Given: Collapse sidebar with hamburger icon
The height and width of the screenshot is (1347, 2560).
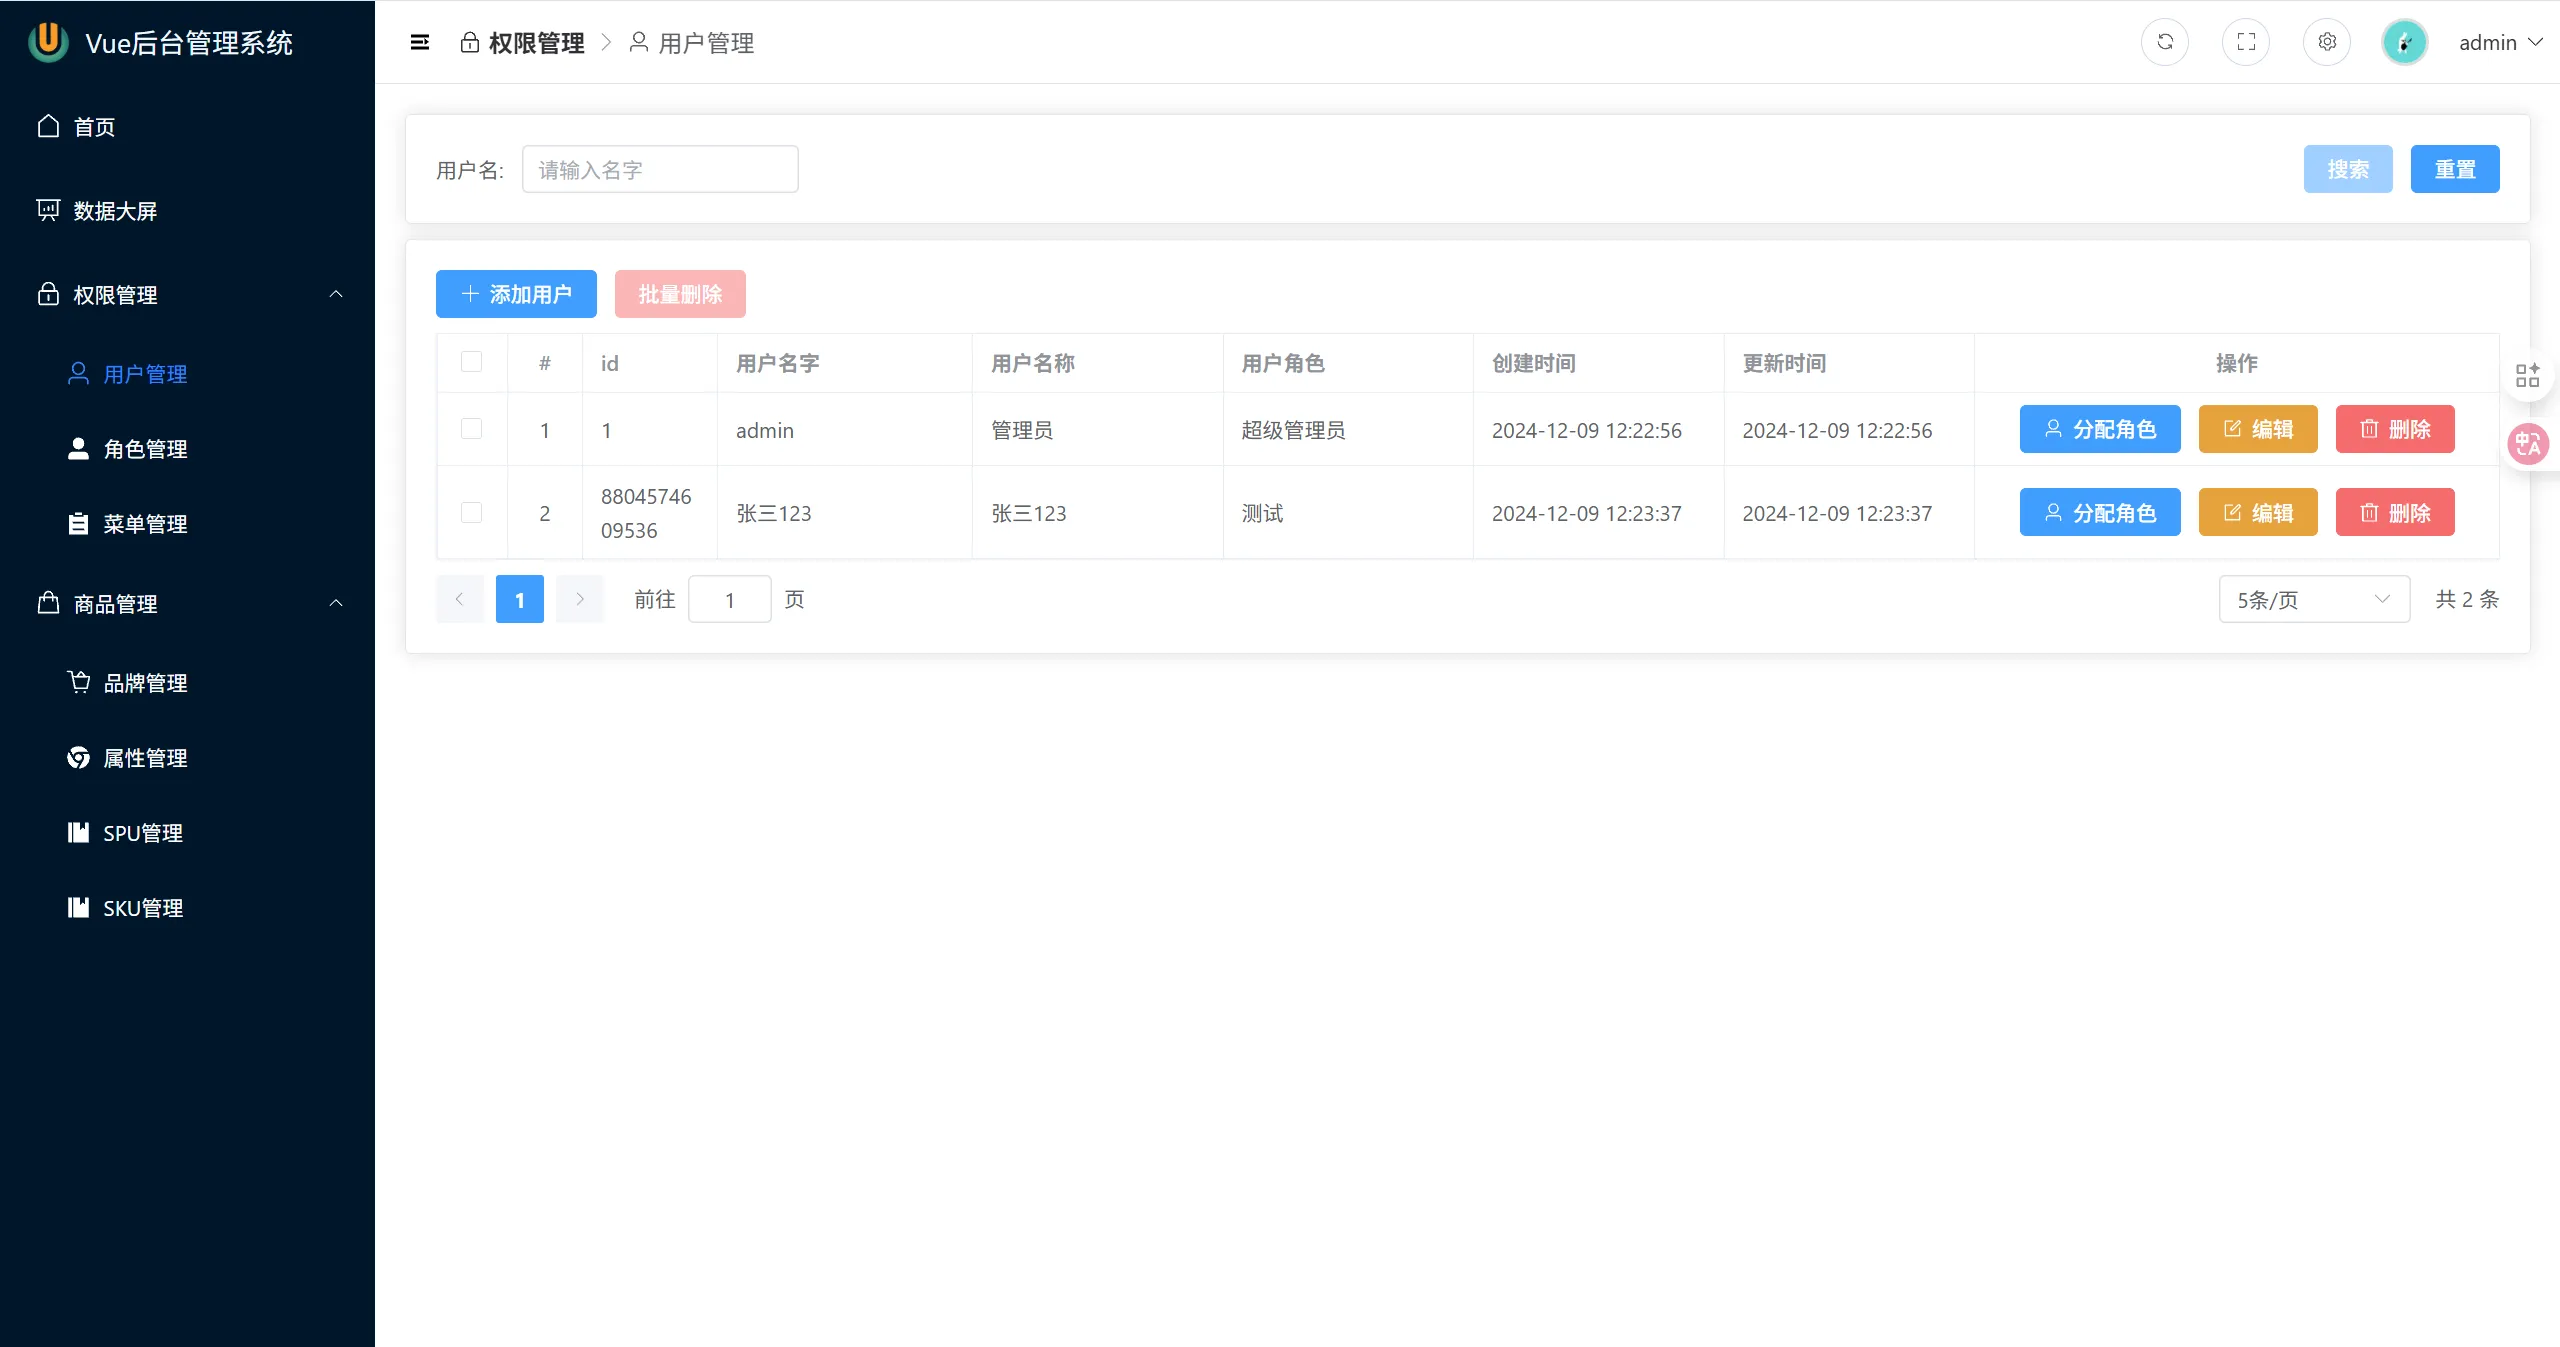Looking at the screenshot, I should pyautogui.click(x=420, y=42).
